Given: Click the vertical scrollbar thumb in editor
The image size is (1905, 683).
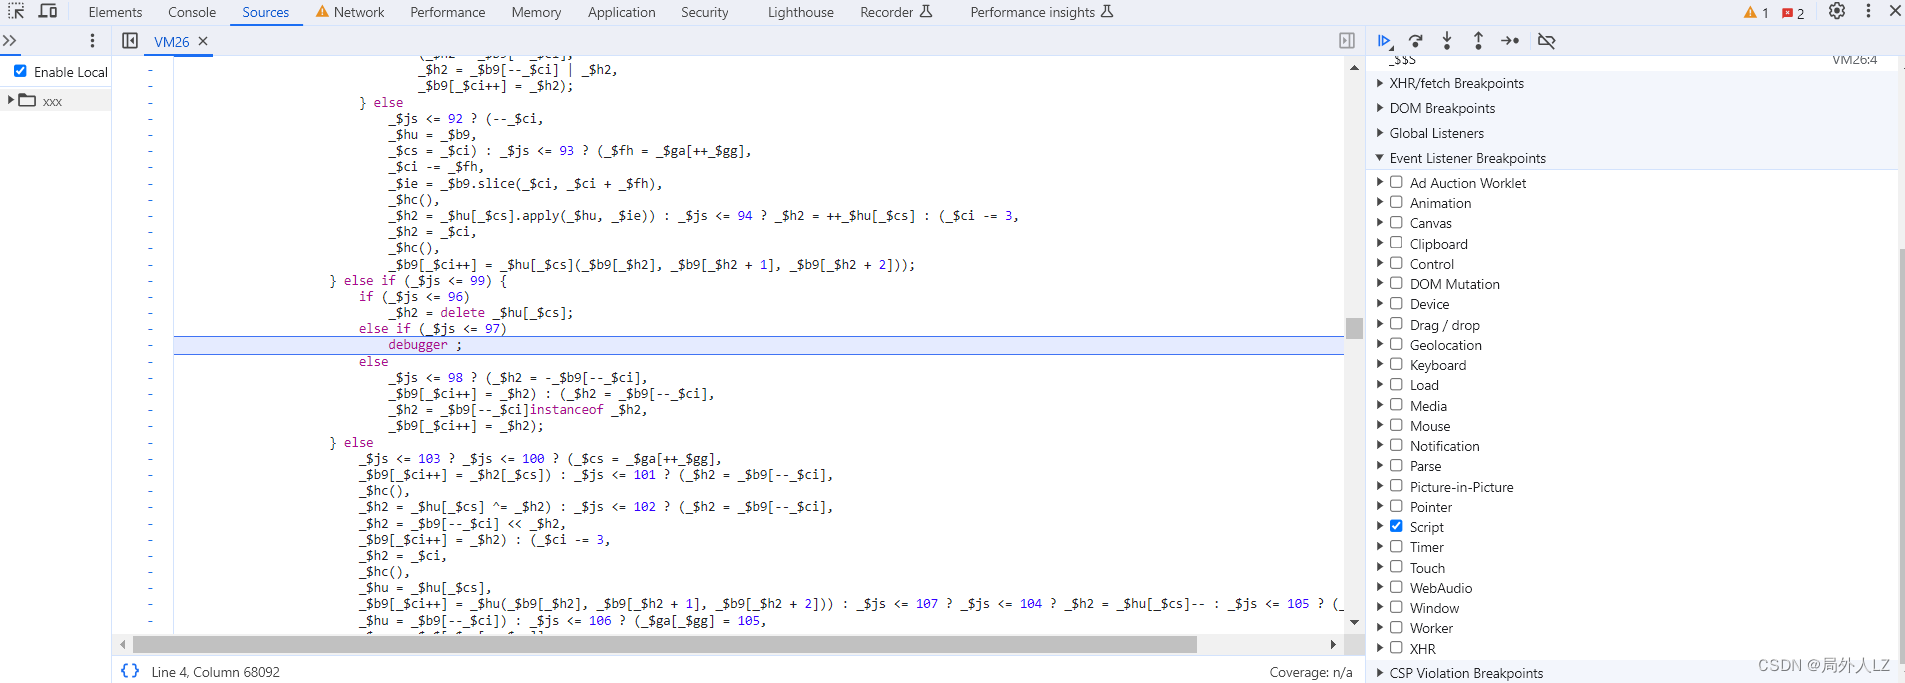Looking at the screenshot, I should click(x=1354, y=328).
